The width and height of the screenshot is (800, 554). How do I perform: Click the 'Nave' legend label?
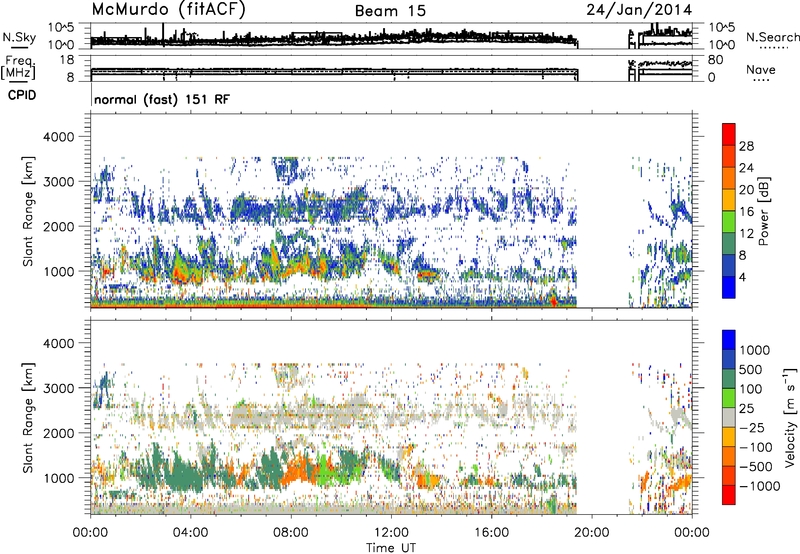(761, 69)
